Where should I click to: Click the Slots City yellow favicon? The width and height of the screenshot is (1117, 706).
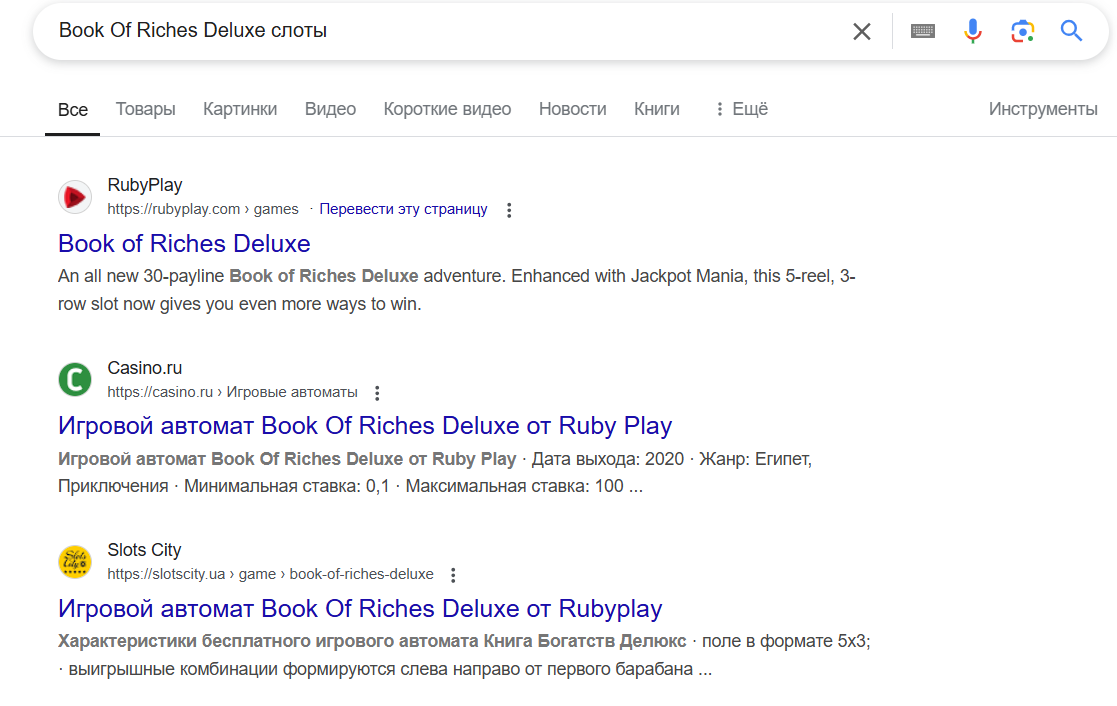coord(75,561)
